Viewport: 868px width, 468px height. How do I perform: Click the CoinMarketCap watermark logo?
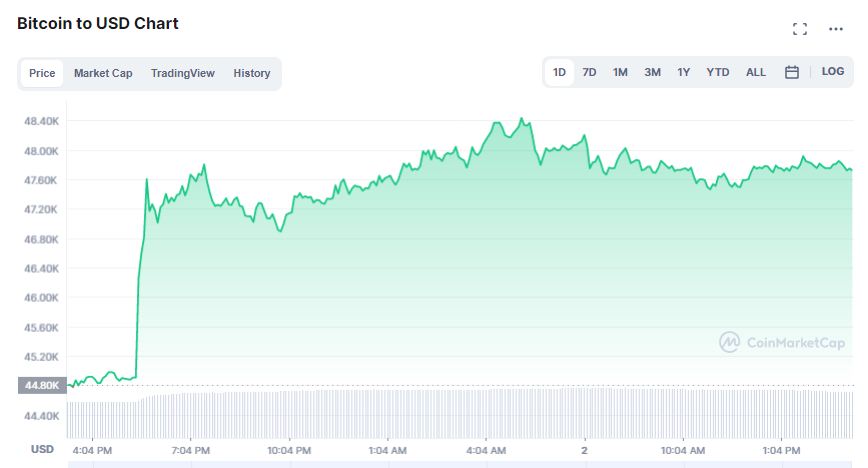(x=782, y=342)
